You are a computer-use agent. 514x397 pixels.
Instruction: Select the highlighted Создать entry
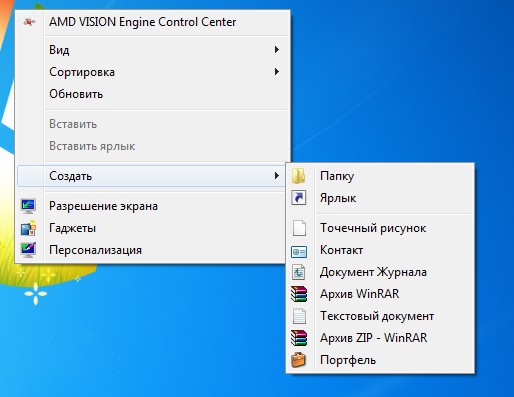point(152,176)
